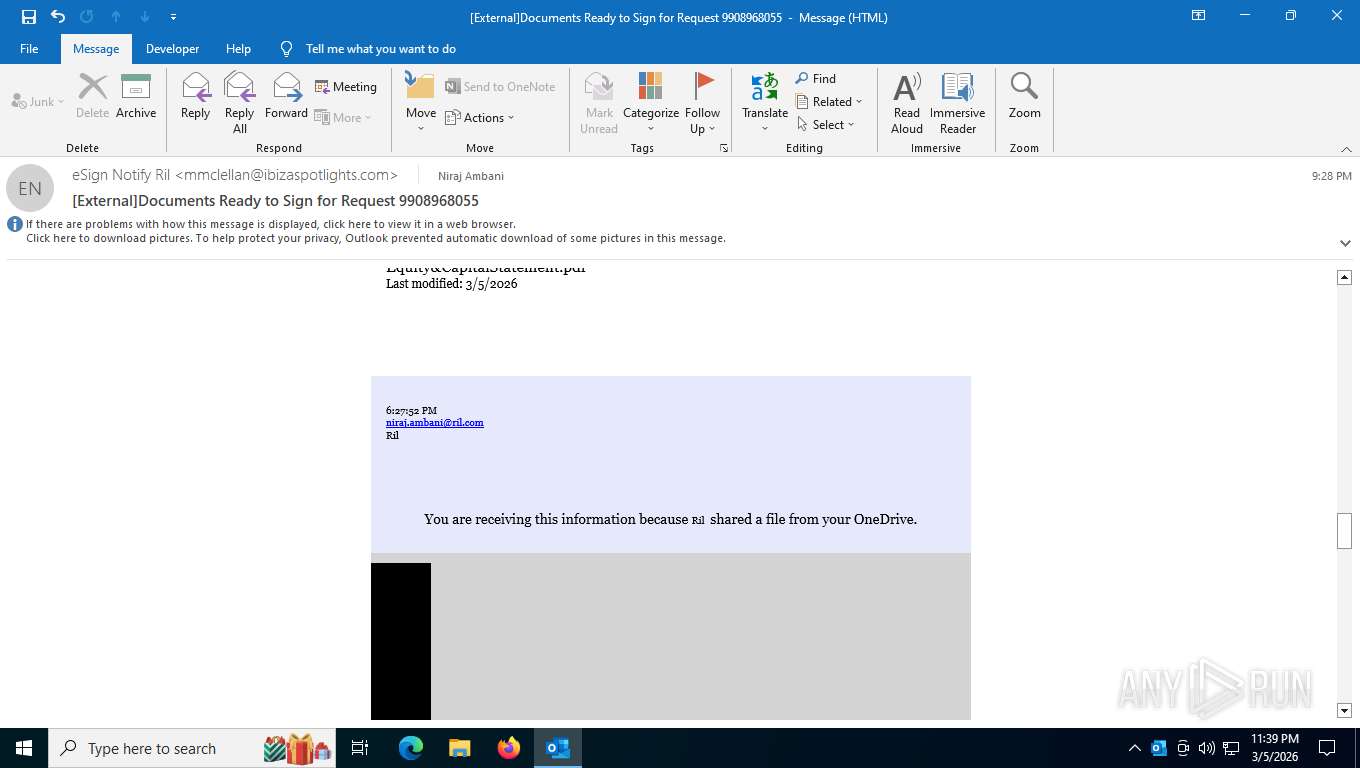Open the Windows Start menu
Image resolution: width=1360 pixels, height=768 pixels.
24,748
